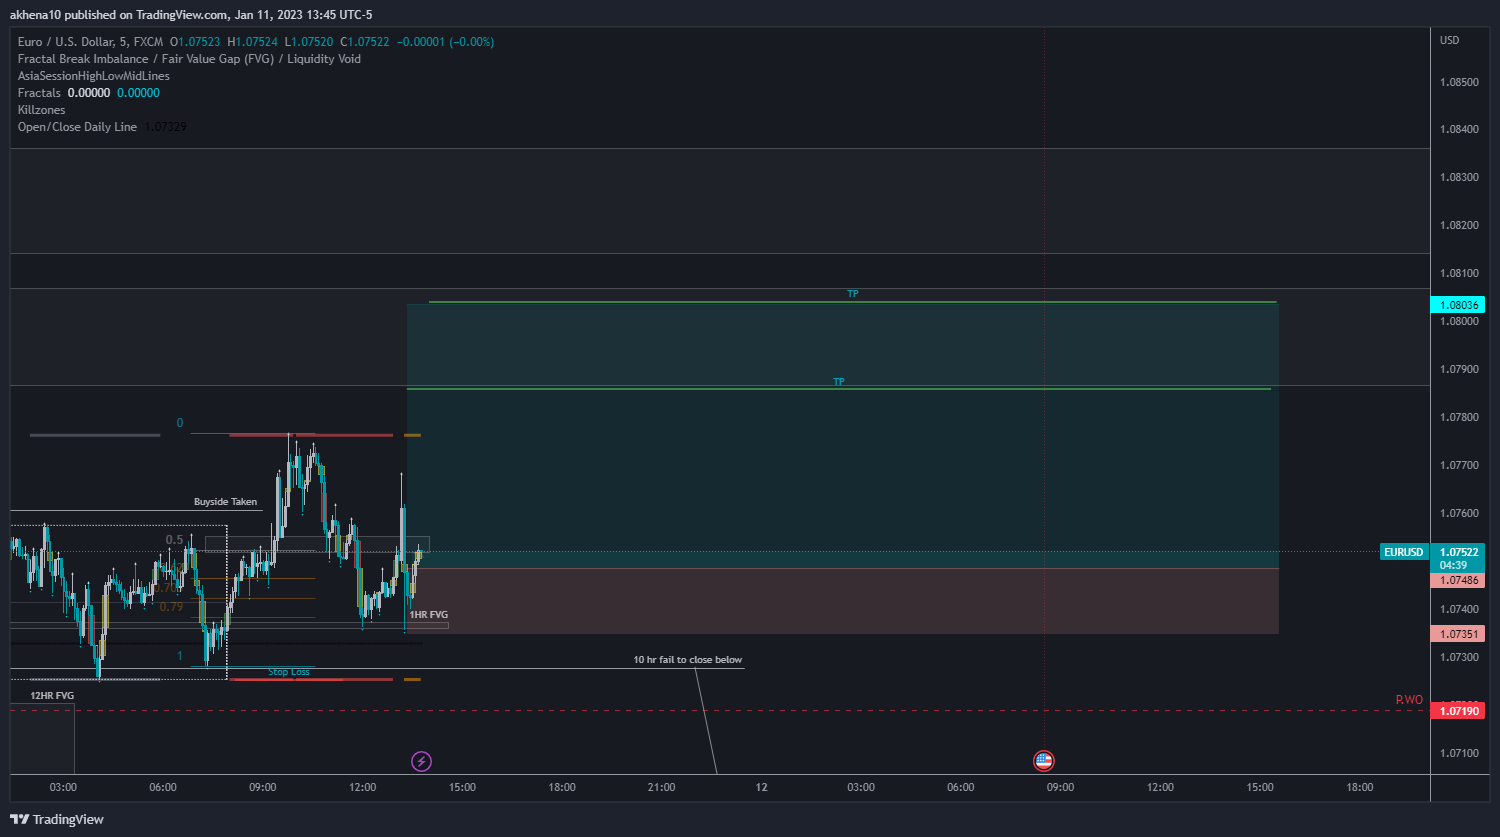Click the Fractals indicator name
Image resolution: width=1500 pixels, height=837 pixels.
pos(39,93)
